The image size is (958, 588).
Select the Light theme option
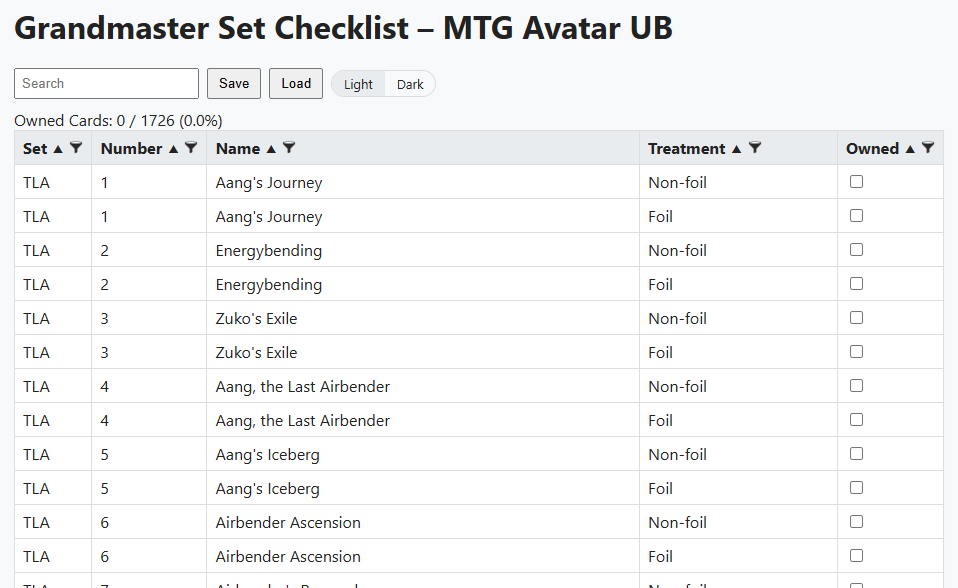[358, 84]
